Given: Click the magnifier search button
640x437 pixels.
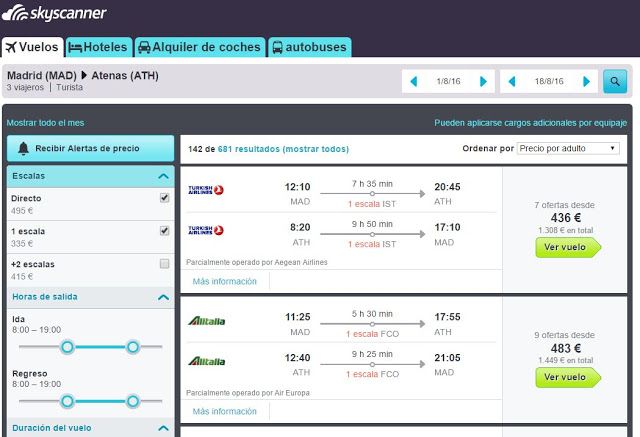Looking at the screenshot, I should pyautogui.click(x=615, y=82).
